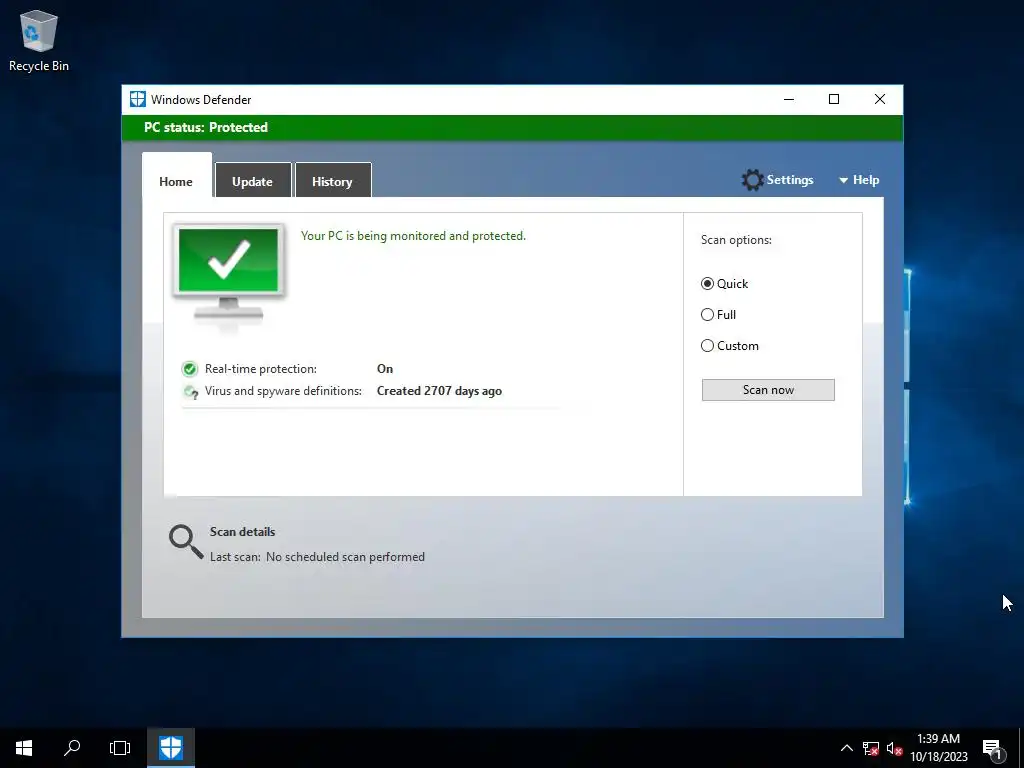Click 'Created 2707 days ago' value
This screenshot has width=1024, height=768.
pos(440,391)
